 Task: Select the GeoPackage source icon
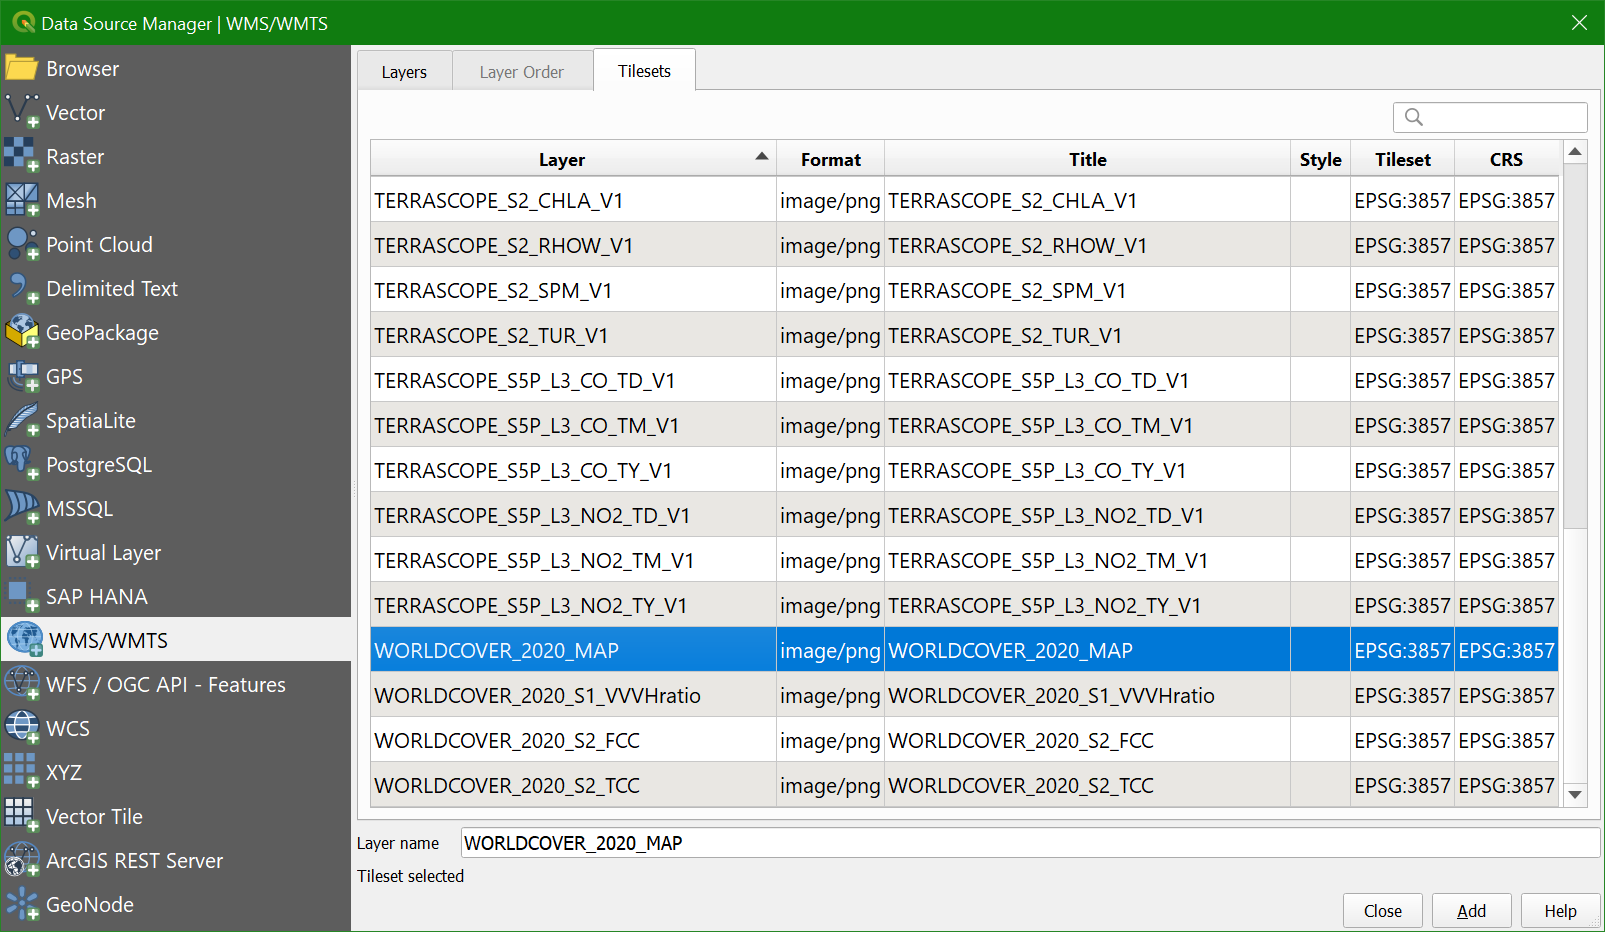(22, 333)
